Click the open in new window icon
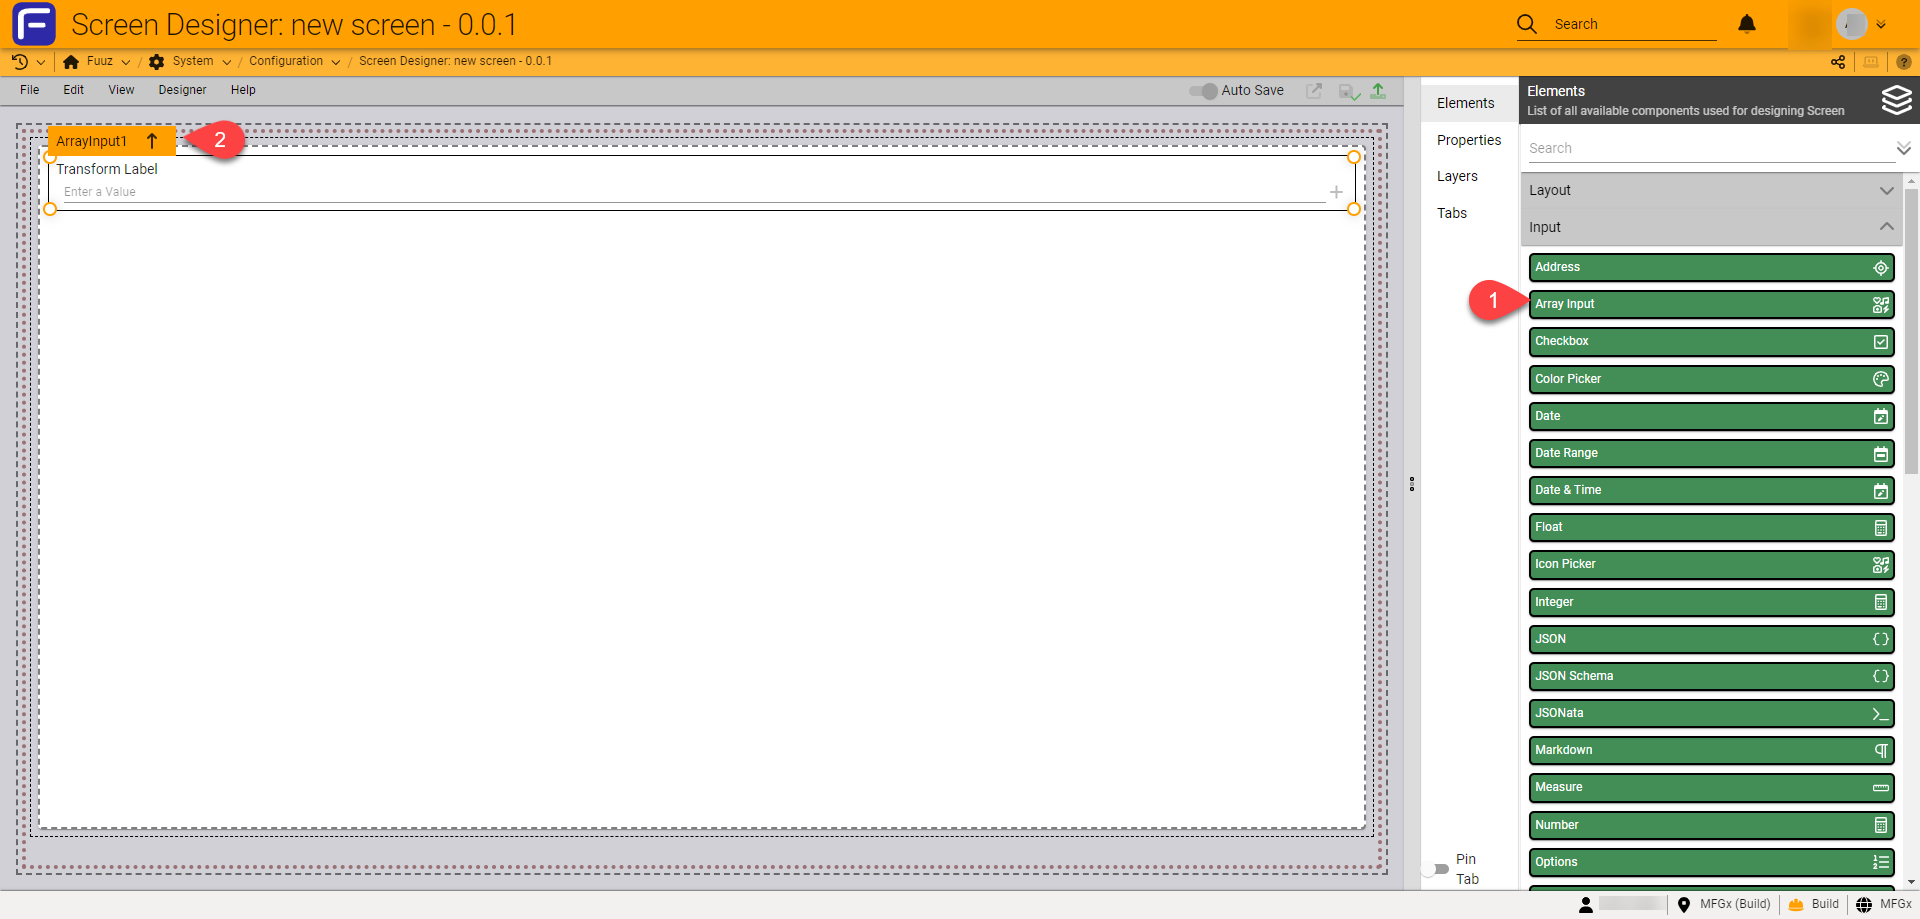1920x919 pixels. click(x=1314, y=91)
